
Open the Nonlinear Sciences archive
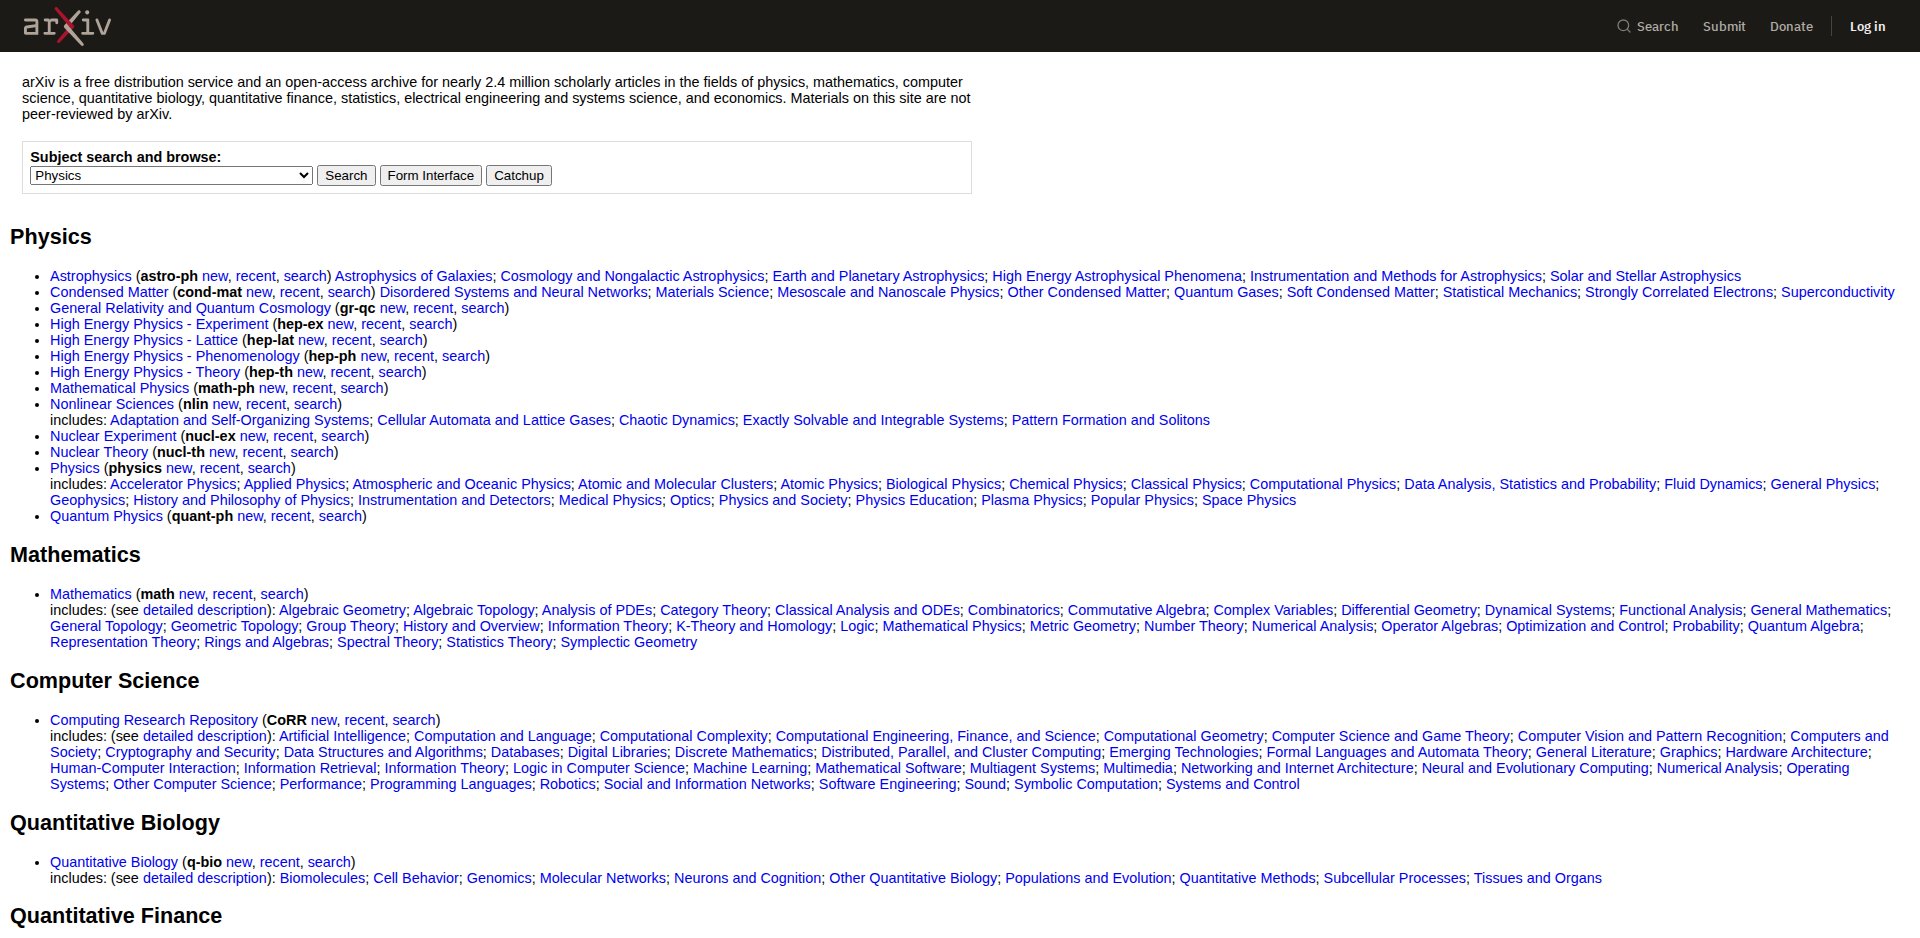coord(112,404)
